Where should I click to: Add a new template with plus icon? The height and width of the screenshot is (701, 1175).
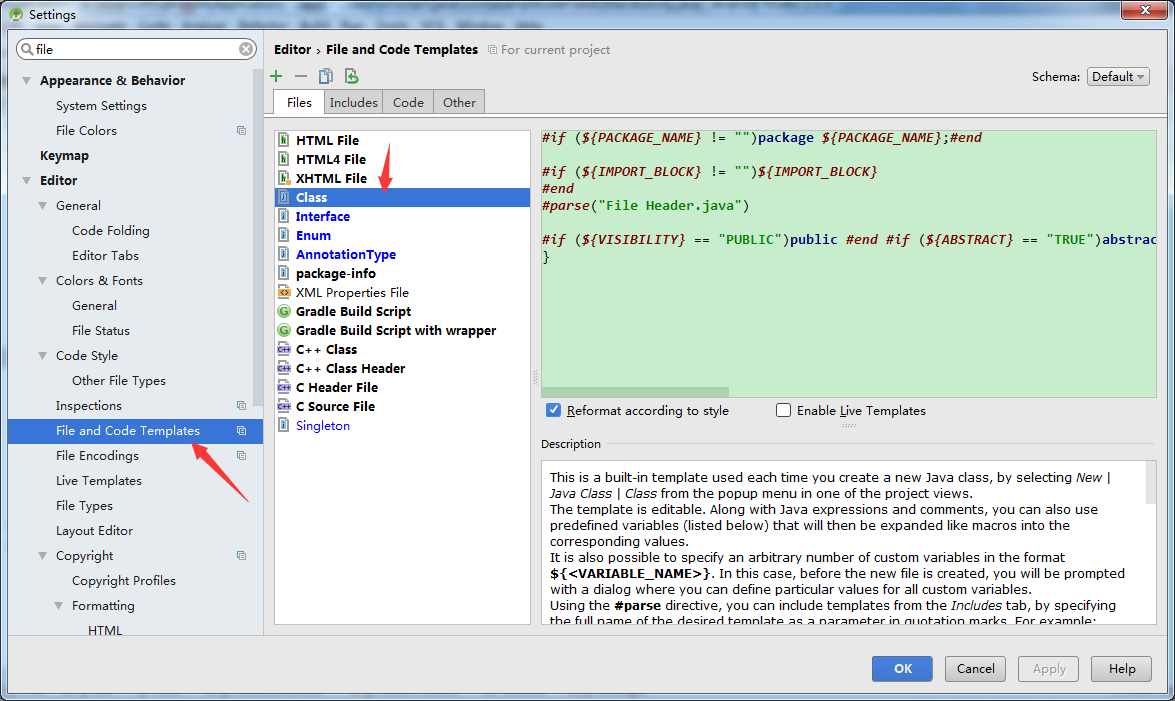click(277, 76)
